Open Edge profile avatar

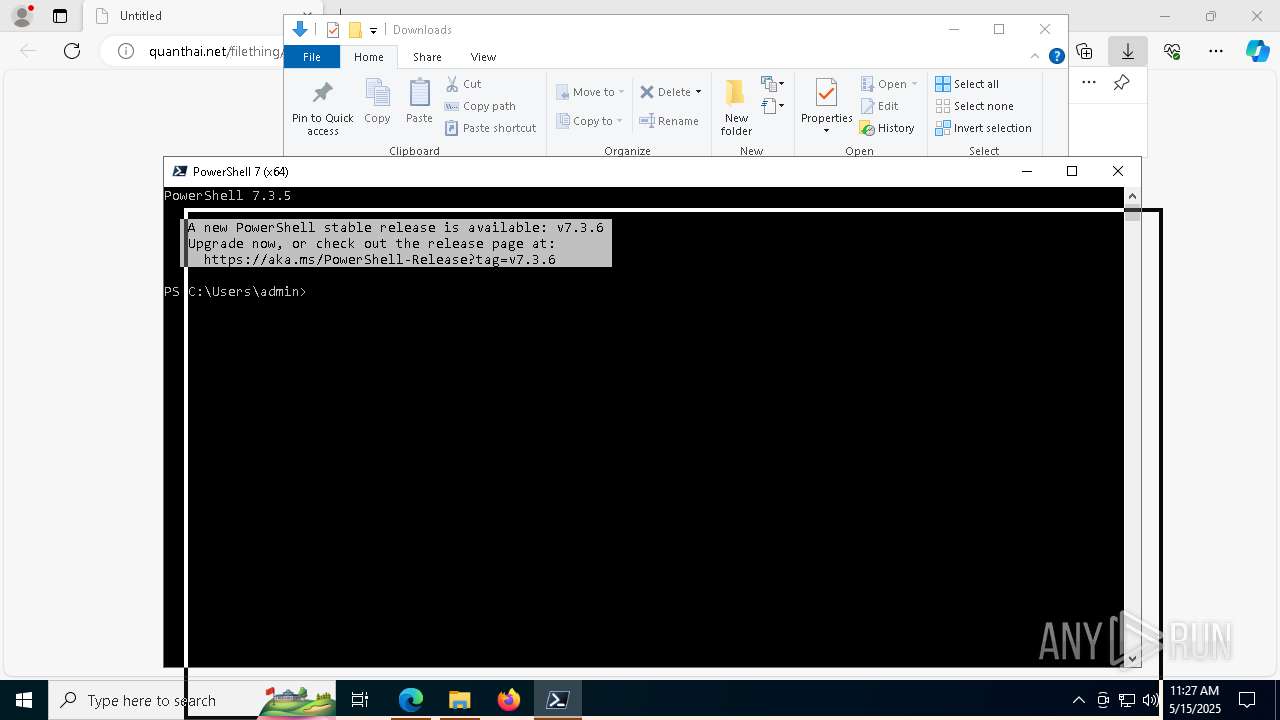(21, 16)
